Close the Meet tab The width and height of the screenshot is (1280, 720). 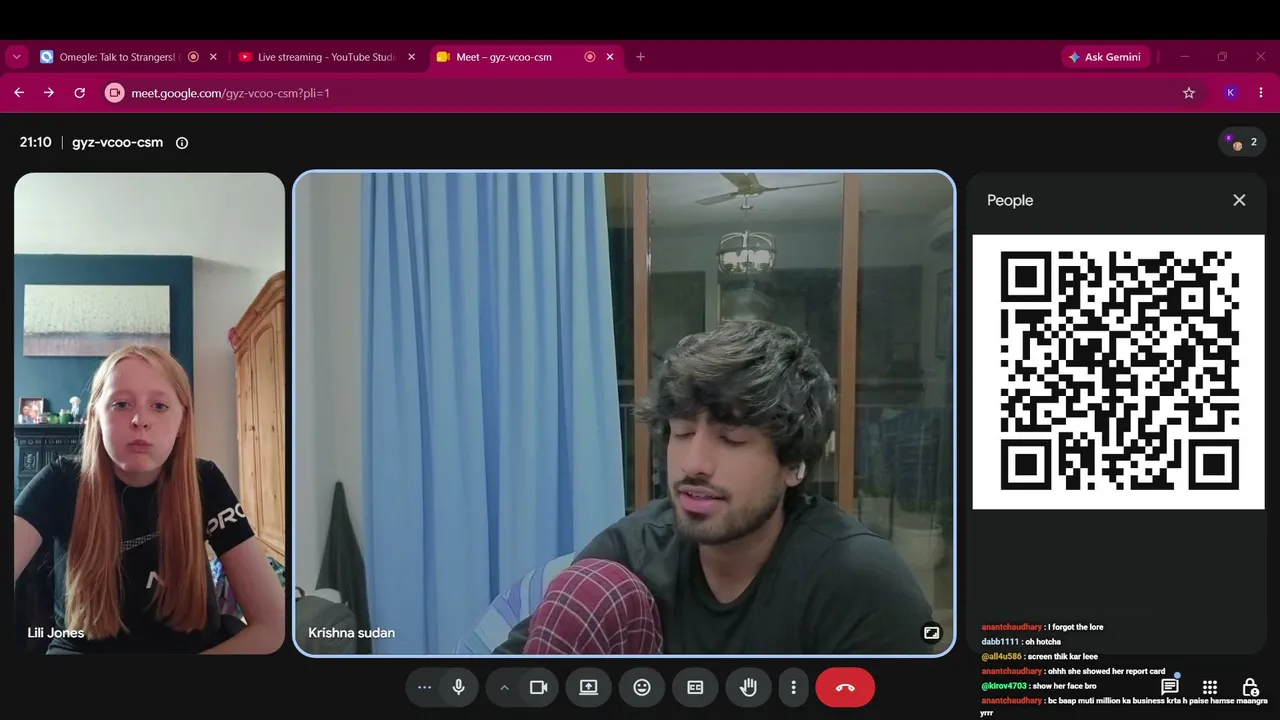click(x=610, y=57)
